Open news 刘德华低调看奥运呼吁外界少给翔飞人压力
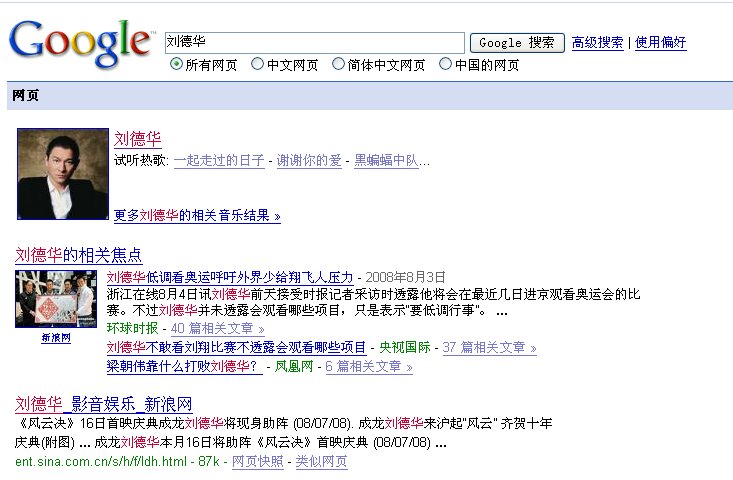733x480 pixels. [x=230, y=278]
